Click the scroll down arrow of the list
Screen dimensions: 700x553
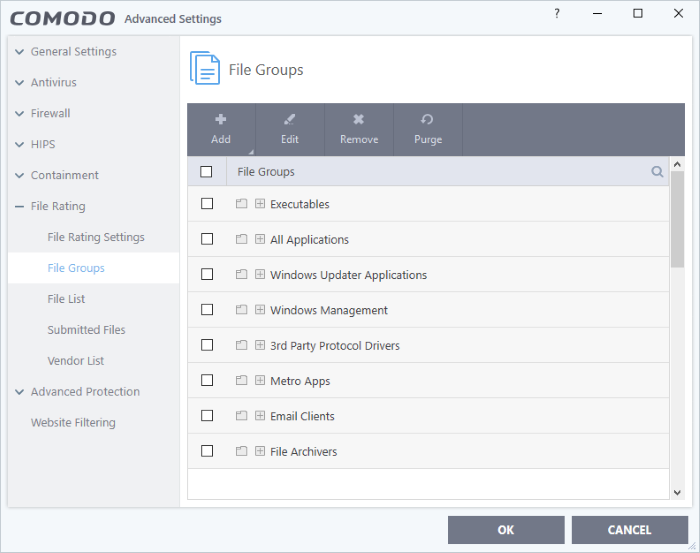point(677,493)
